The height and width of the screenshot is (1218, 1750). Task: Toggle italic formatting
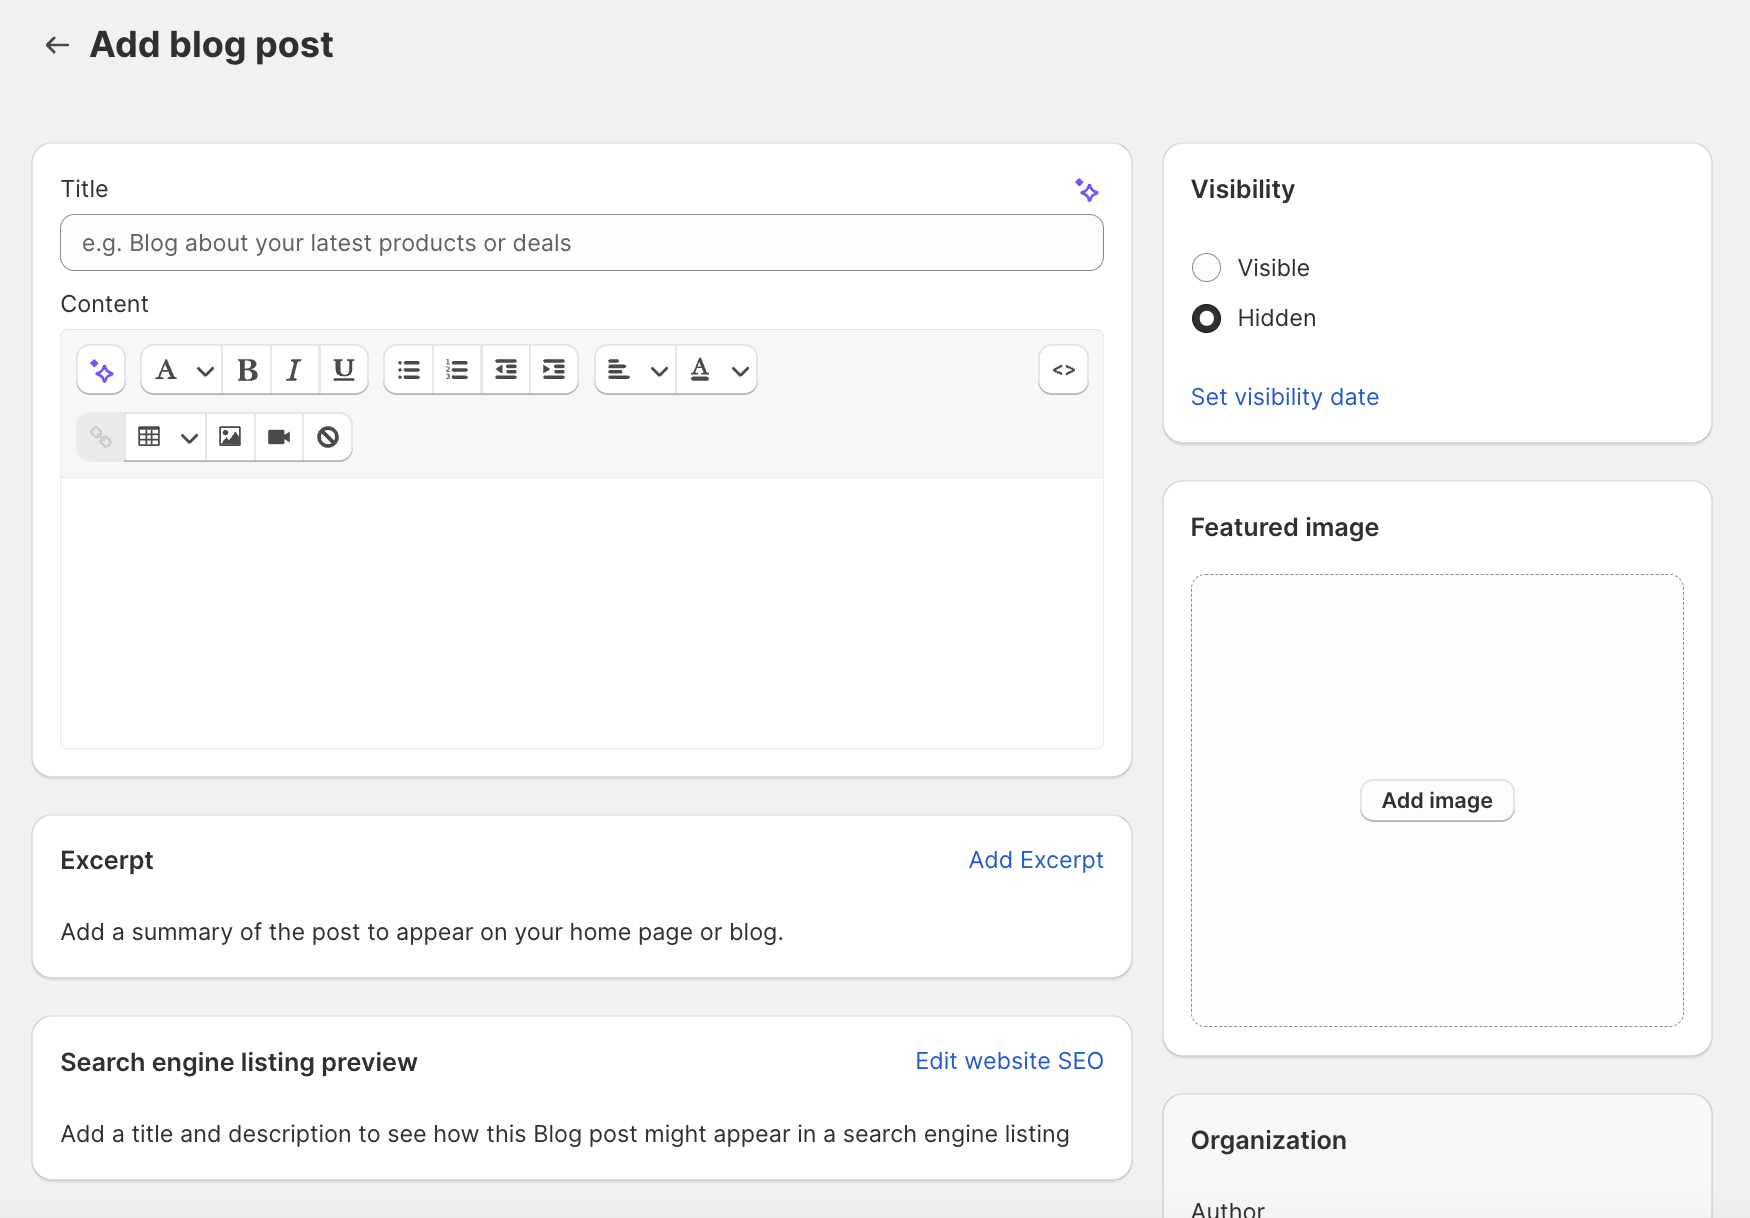coord(295,370)
